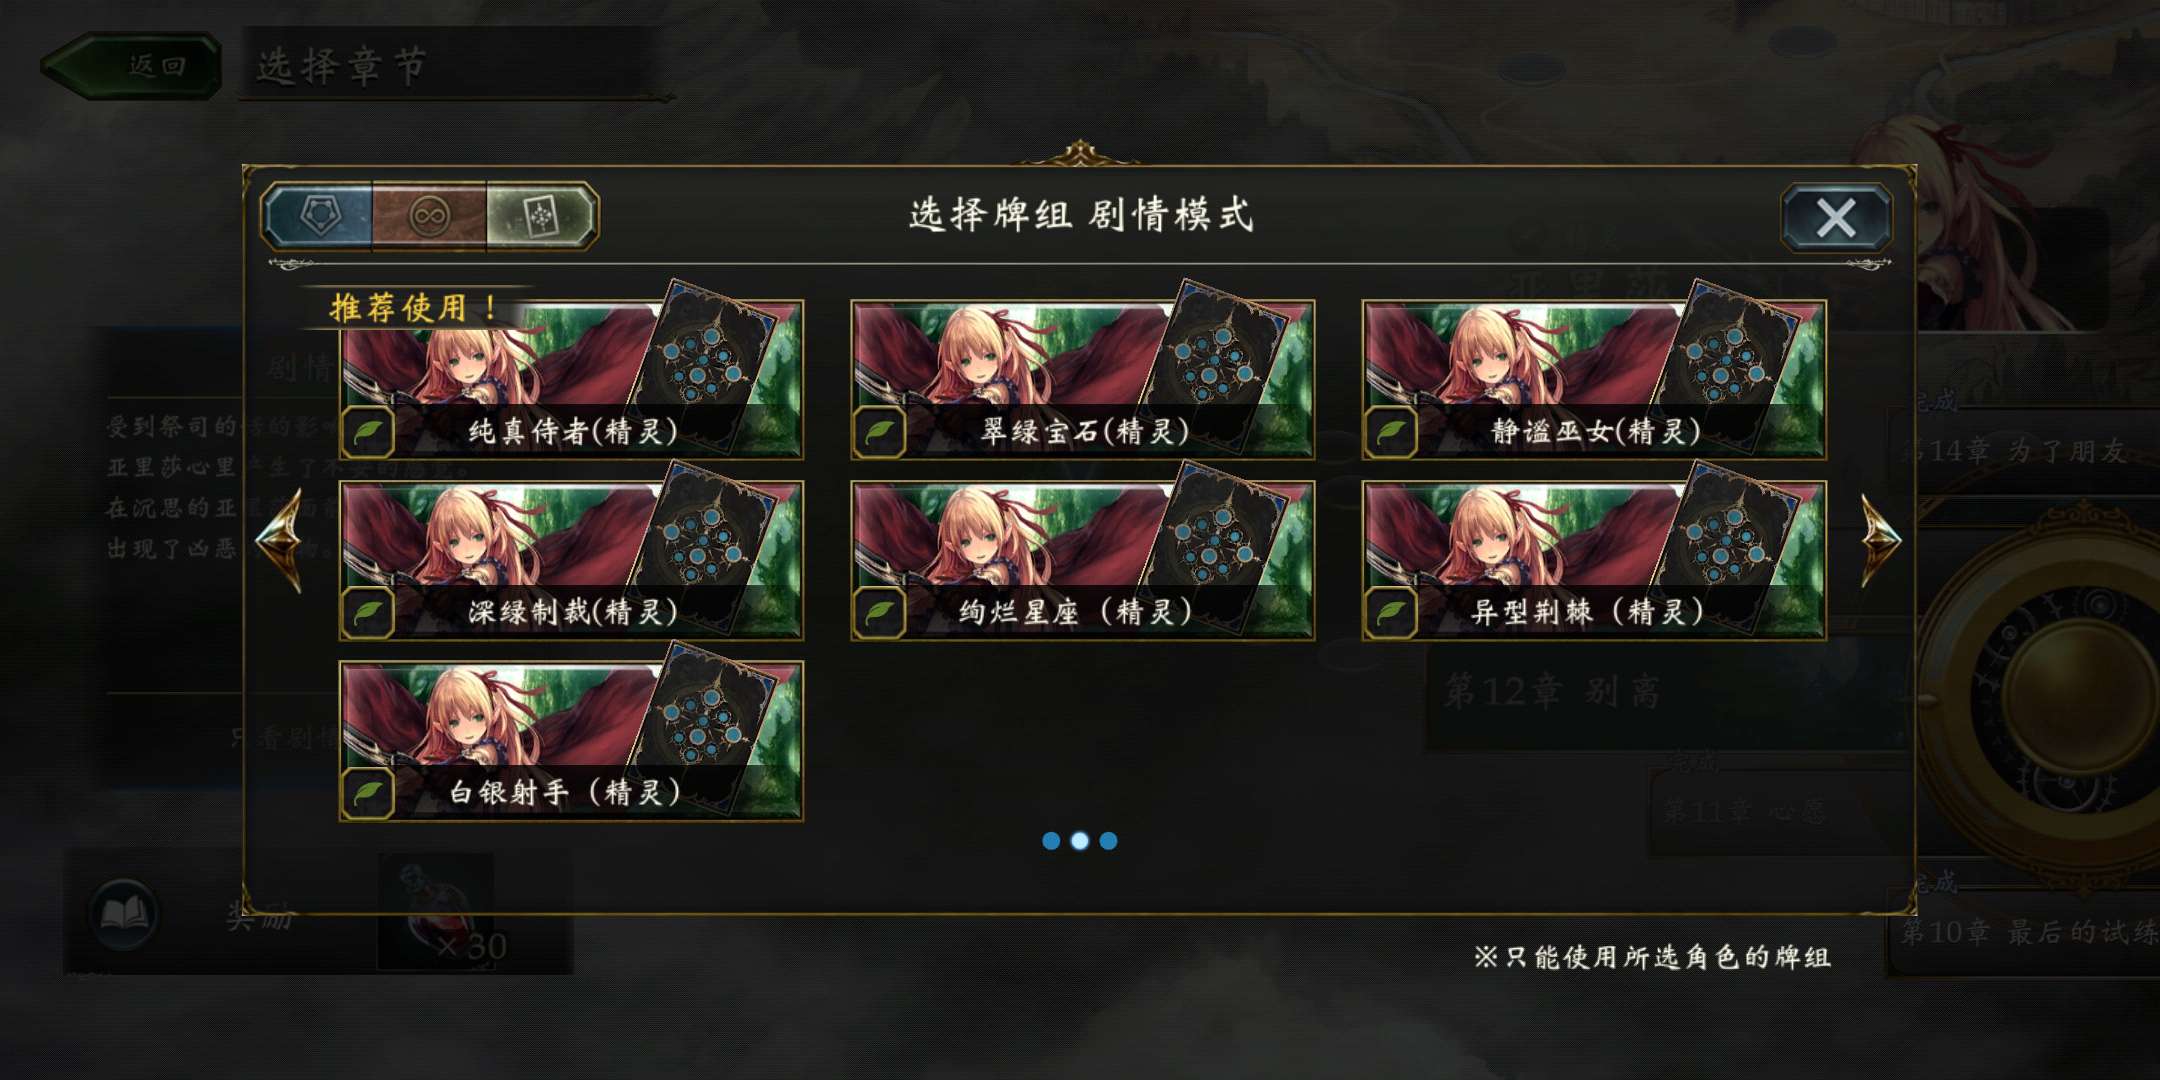Viewport: 2160px width, 1080px height.
Task: Open the card-shaped deck format icon
Action: point(541,215)
